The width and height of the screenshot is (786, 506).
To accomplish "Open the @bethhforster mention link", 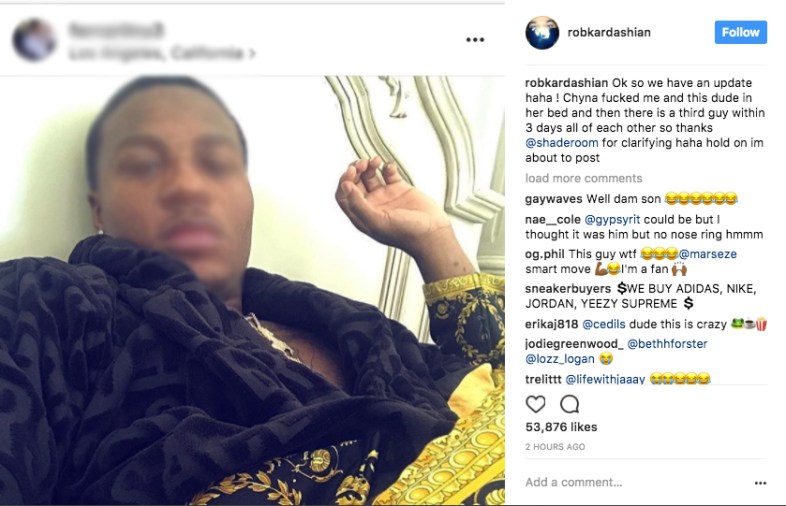I will (x=667, y=344).
